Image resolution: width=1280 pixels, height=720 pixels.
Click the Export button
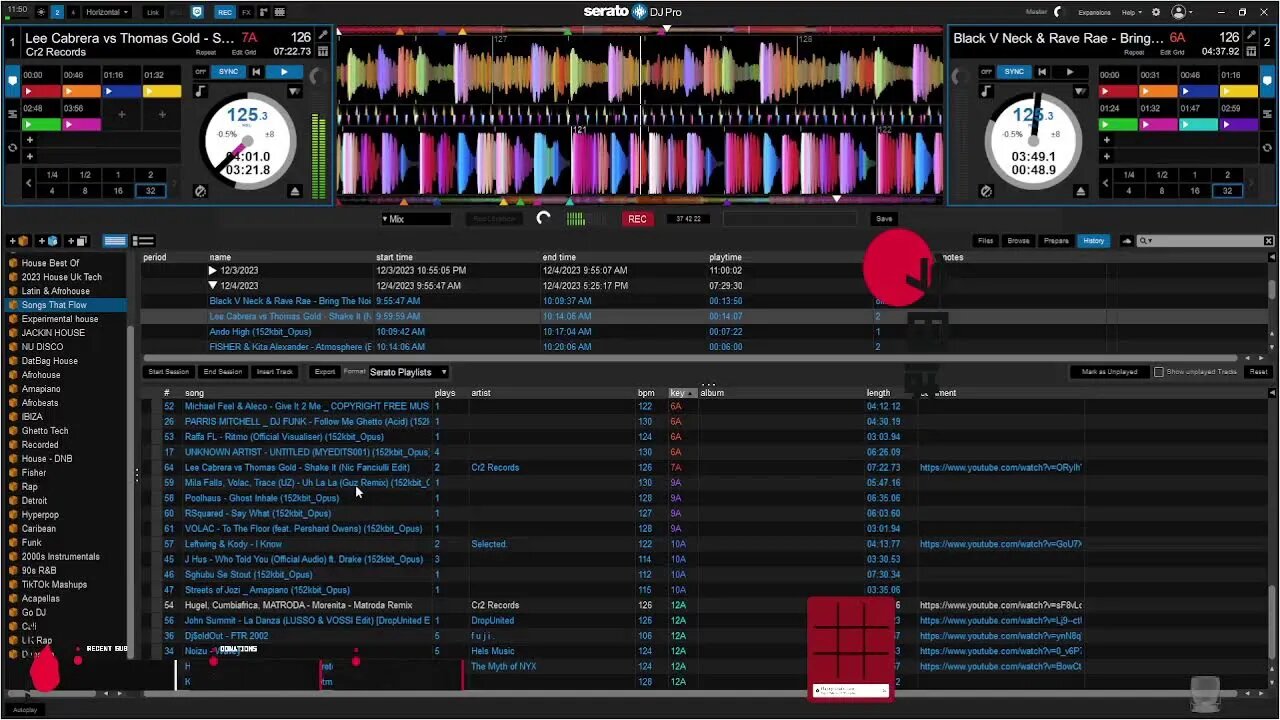(x=325, y=372)
